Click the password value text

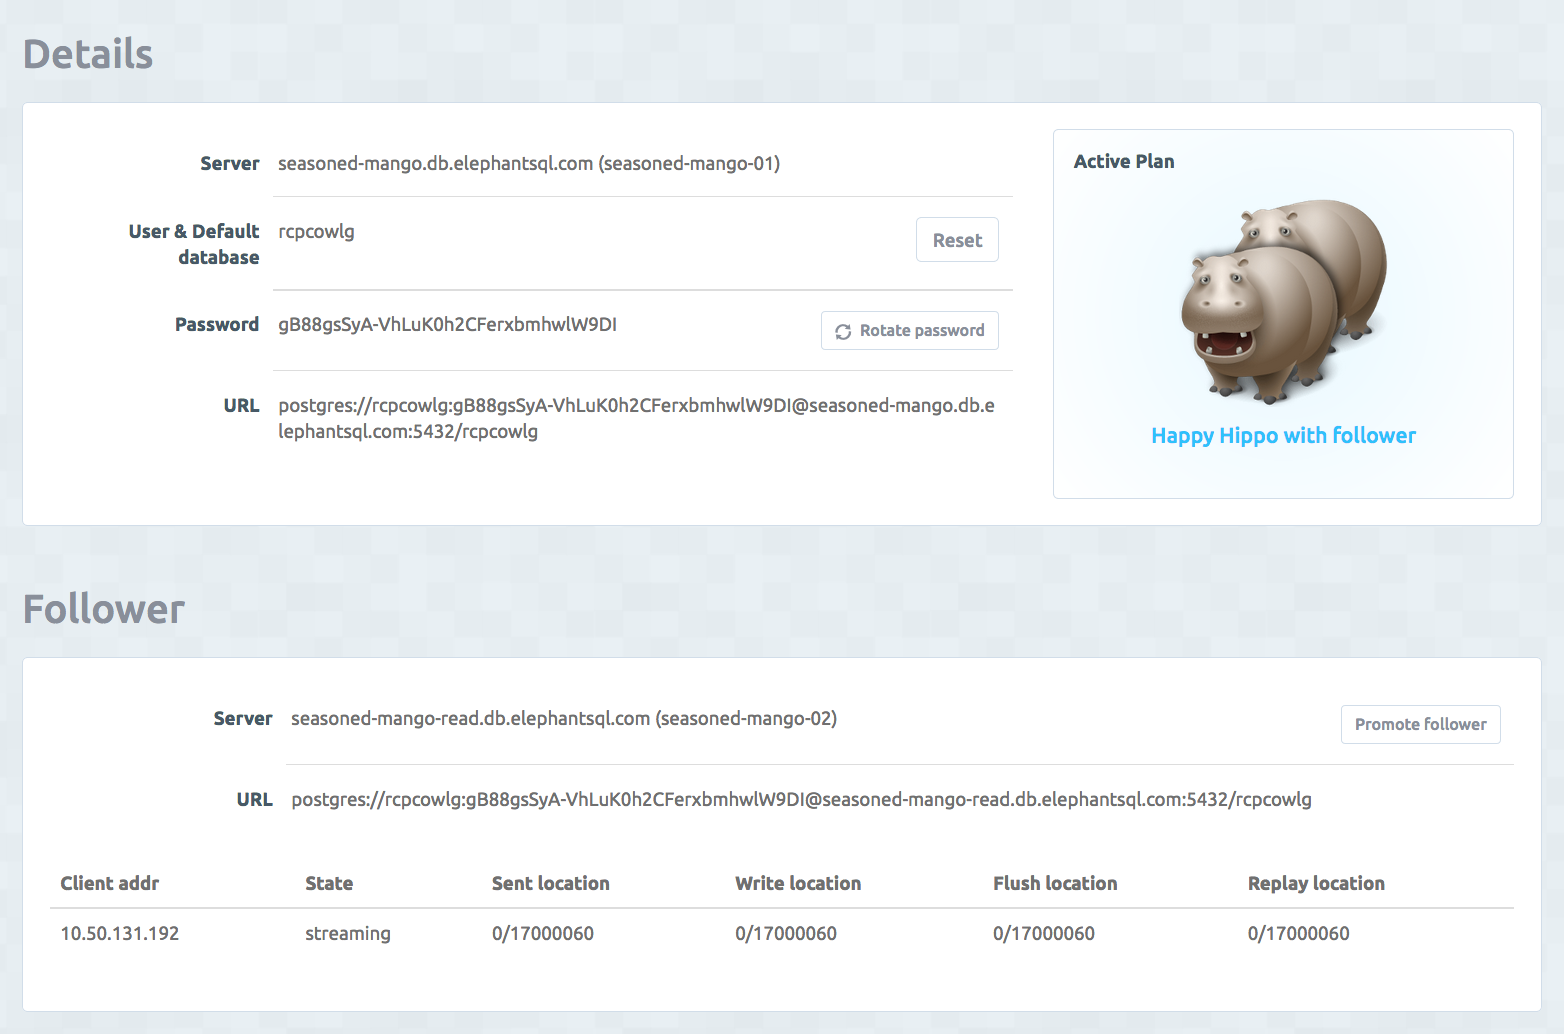tap(447, 325)
